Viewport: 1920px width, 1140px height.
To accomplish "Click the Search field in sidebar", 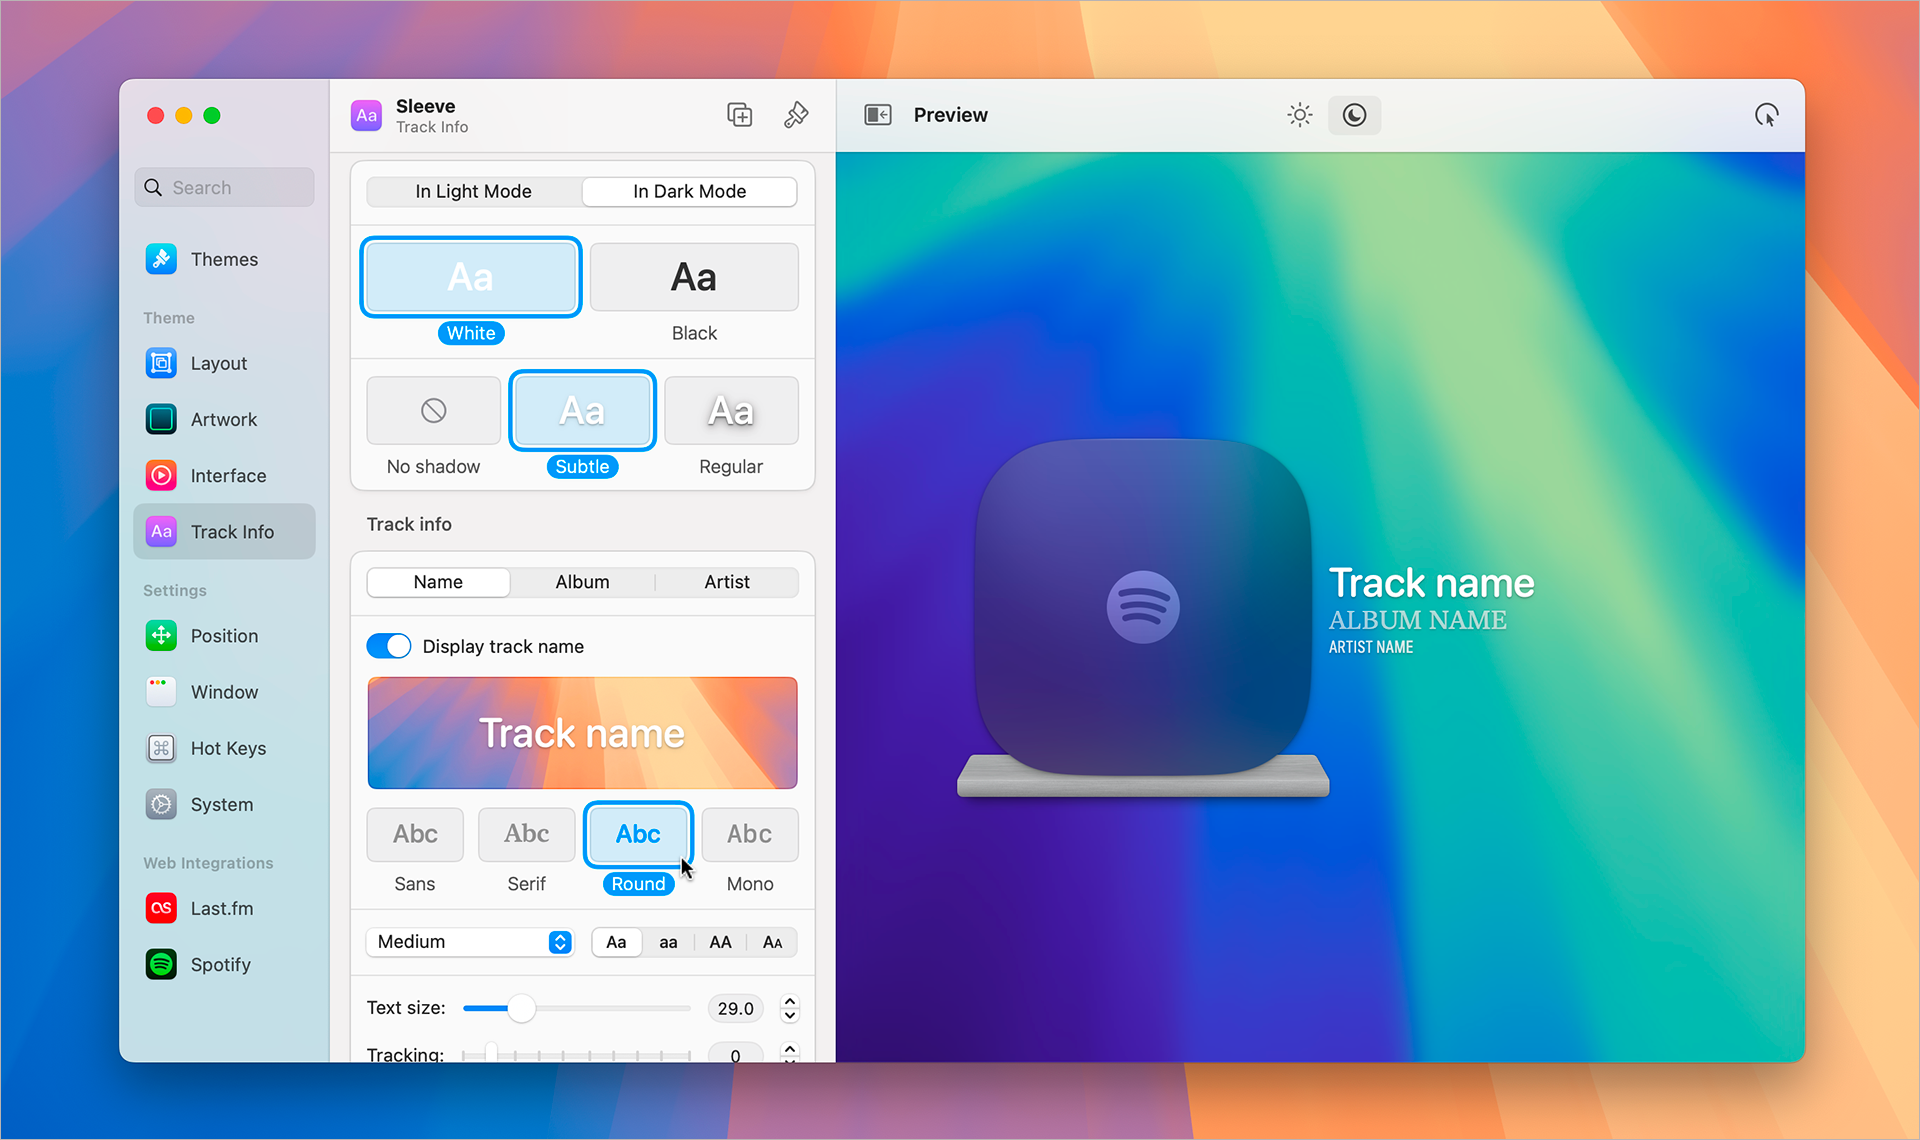I will (x=224, y=187).
